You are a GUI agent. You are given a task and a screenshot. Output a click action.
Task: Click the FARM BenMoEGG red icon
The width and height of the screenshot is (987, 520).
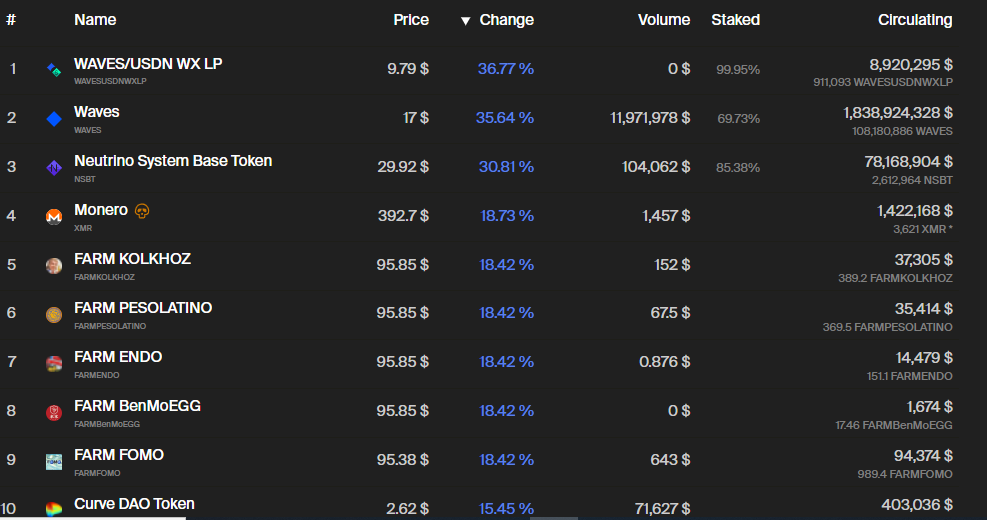pyautogui.click(x=54, y=412)
